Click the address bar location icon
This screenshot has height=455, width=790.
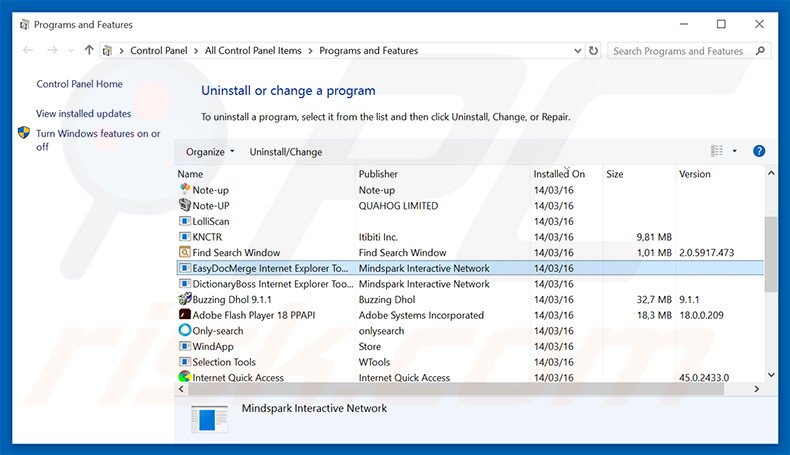pyautogui.click(x=107, y=50)
